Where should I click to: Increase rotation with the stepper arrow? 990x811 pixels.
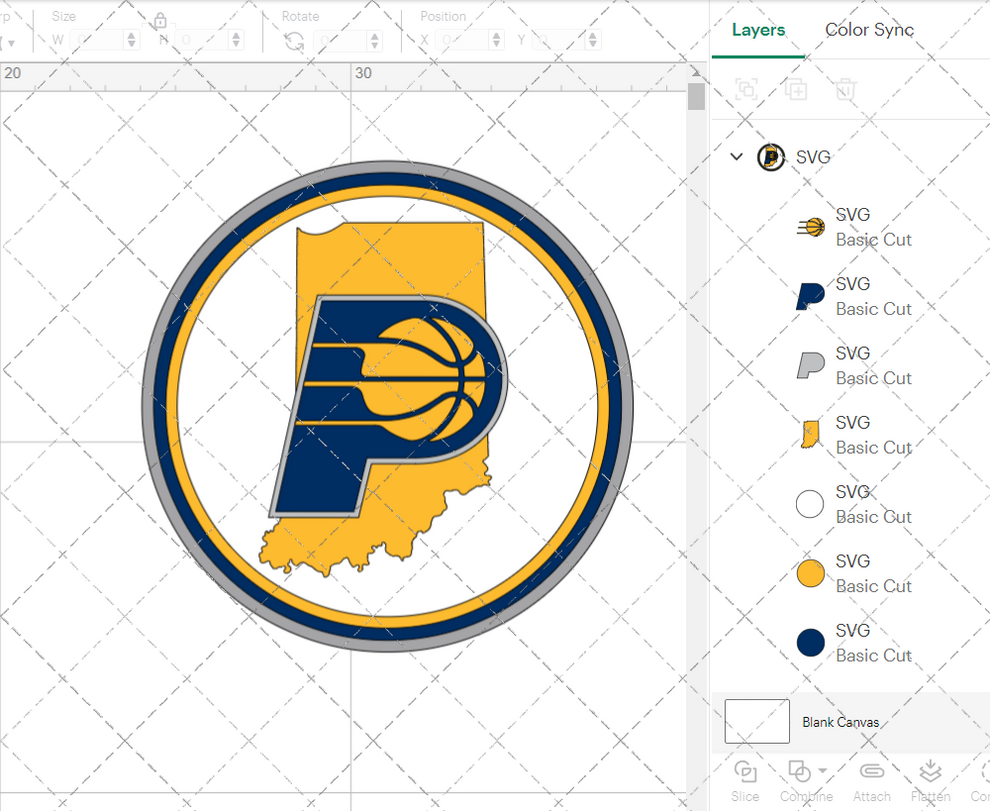[374, 34]
